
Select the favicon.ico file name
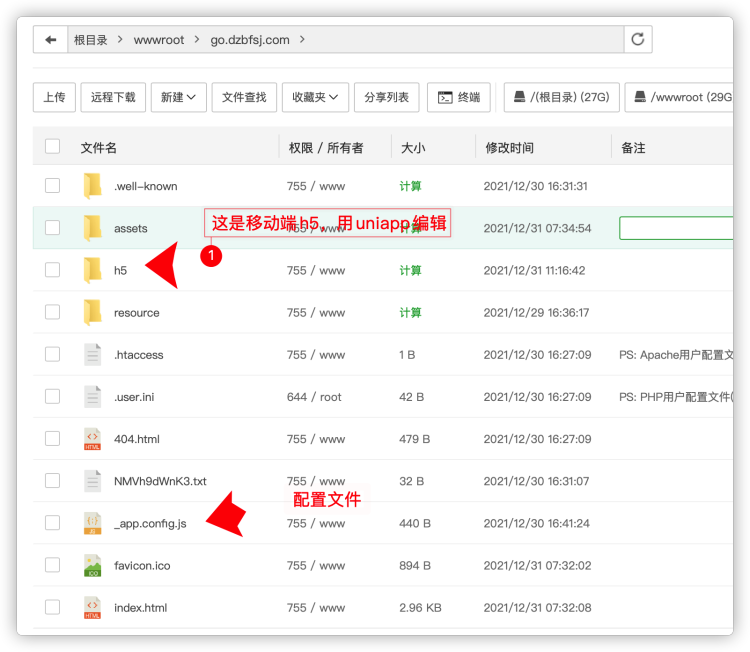tap(142, 565)
